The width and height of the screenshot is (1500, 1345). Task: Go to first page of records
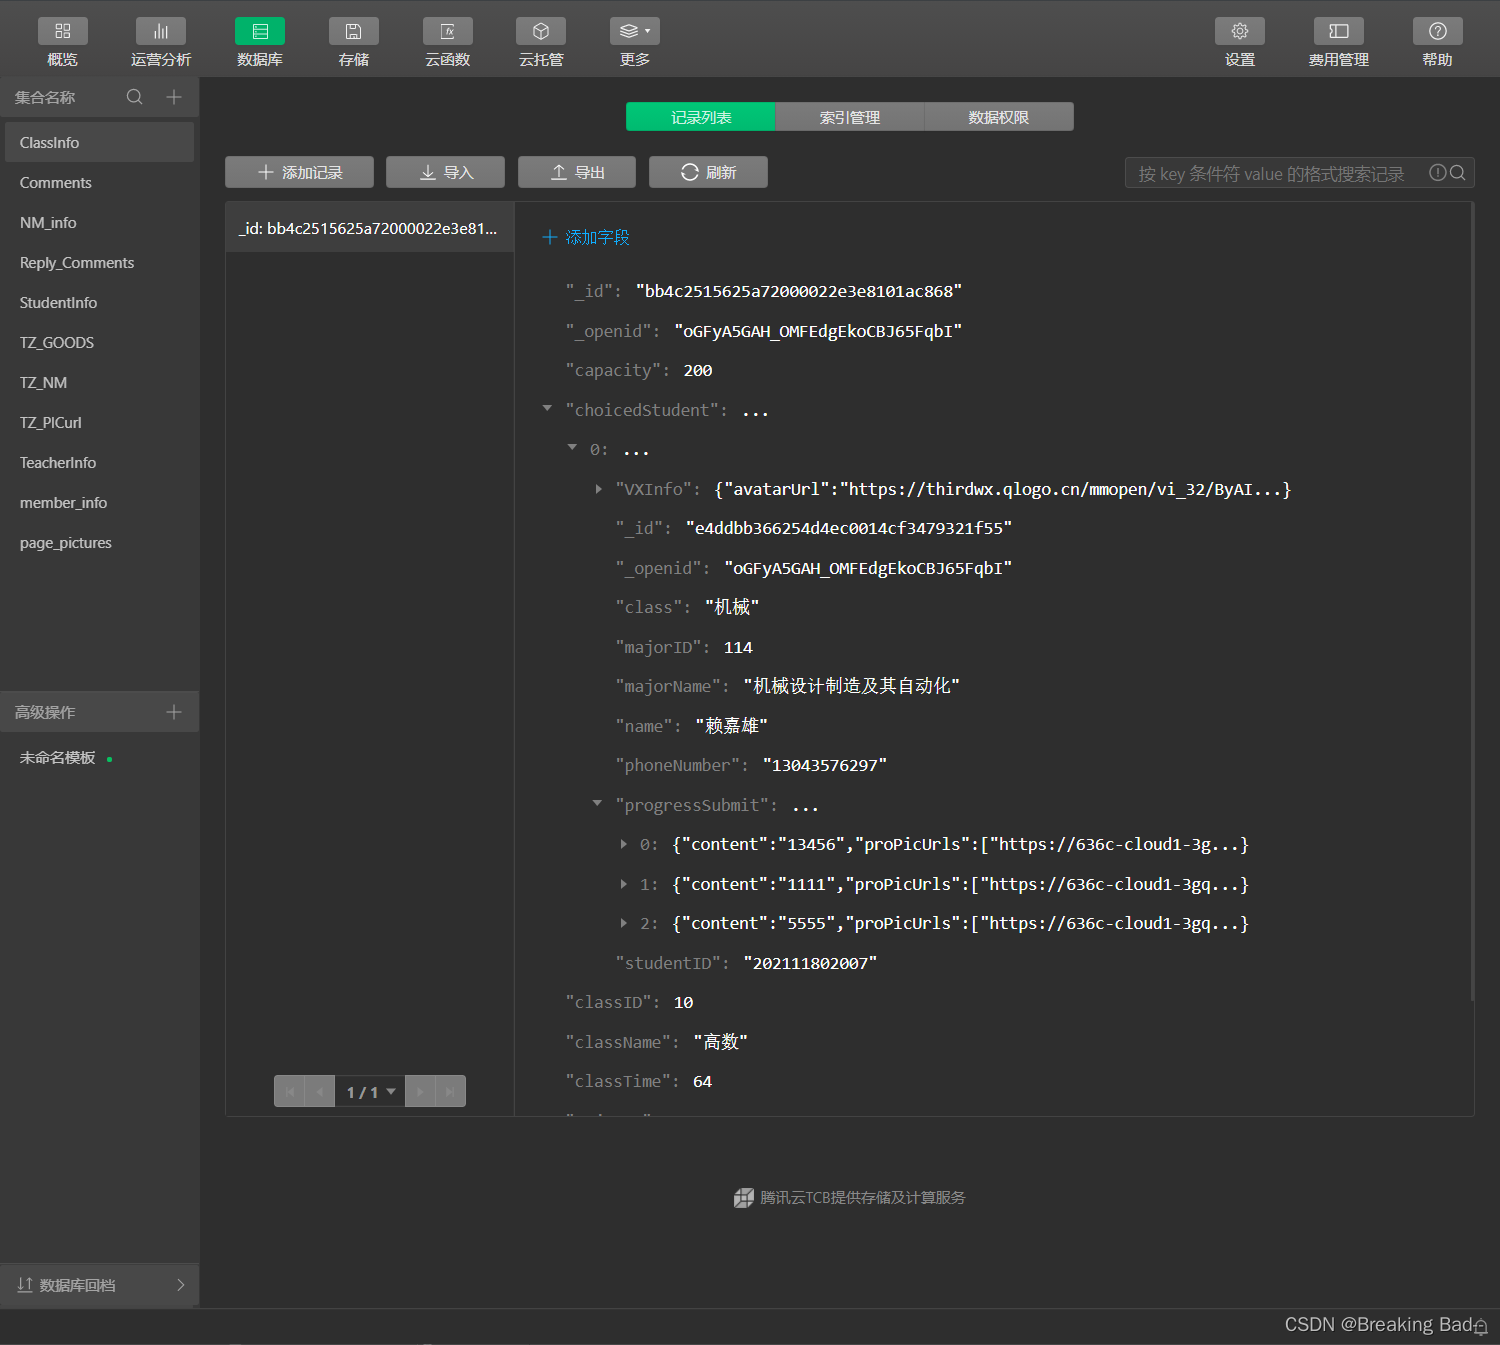click(290, 1091)
